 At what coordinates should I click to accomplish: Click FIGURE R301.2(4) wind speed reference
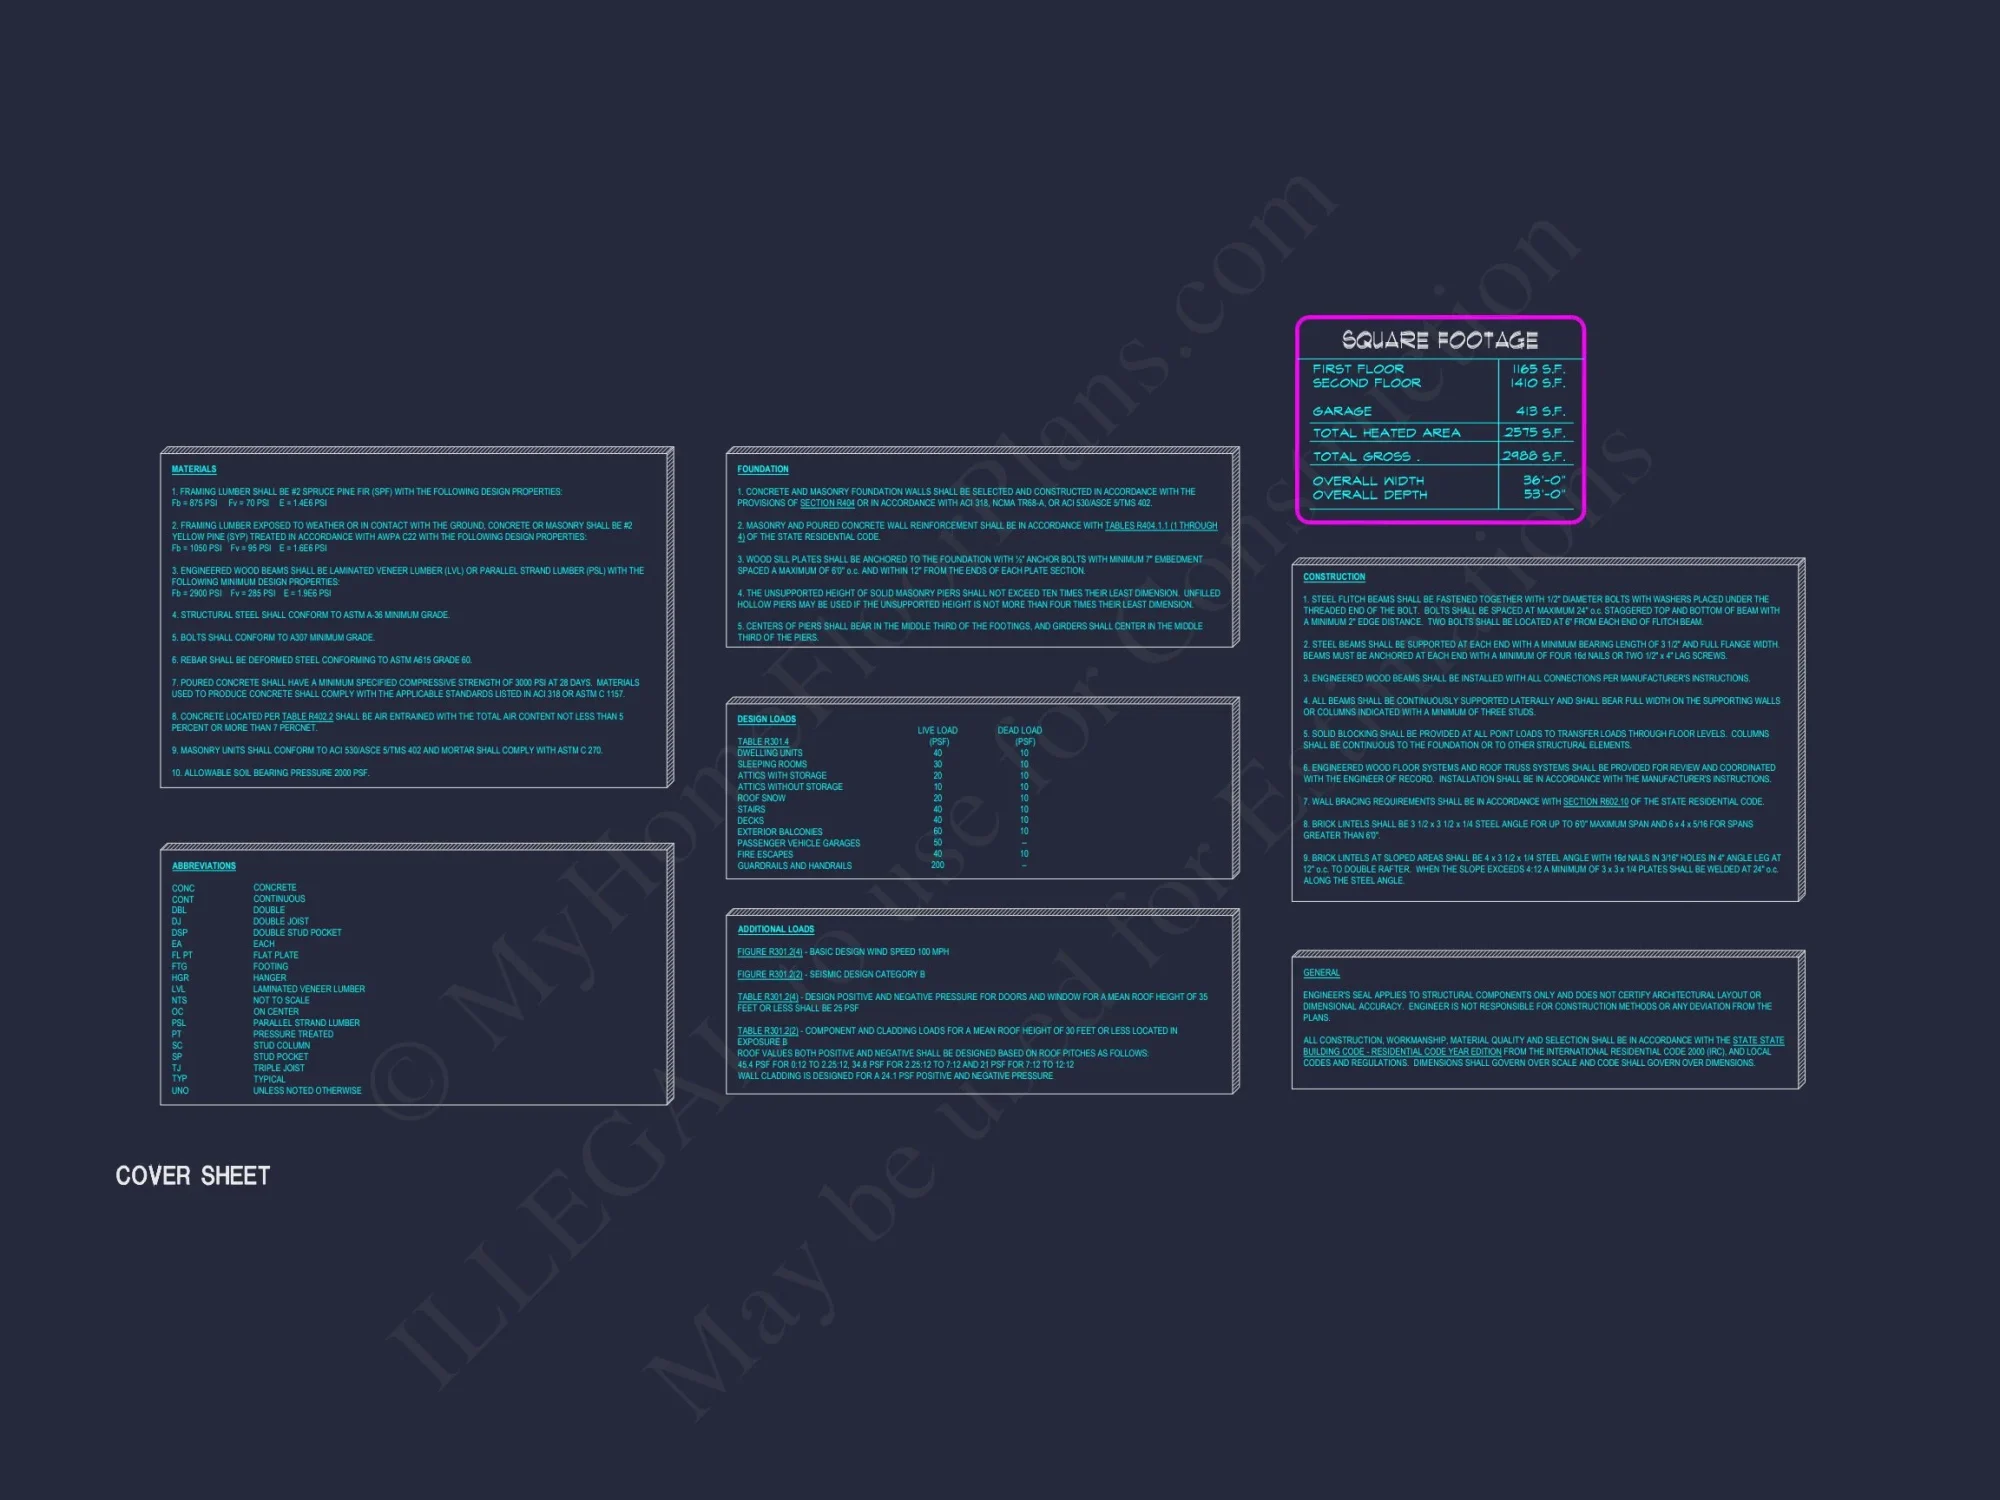point(769,952)
